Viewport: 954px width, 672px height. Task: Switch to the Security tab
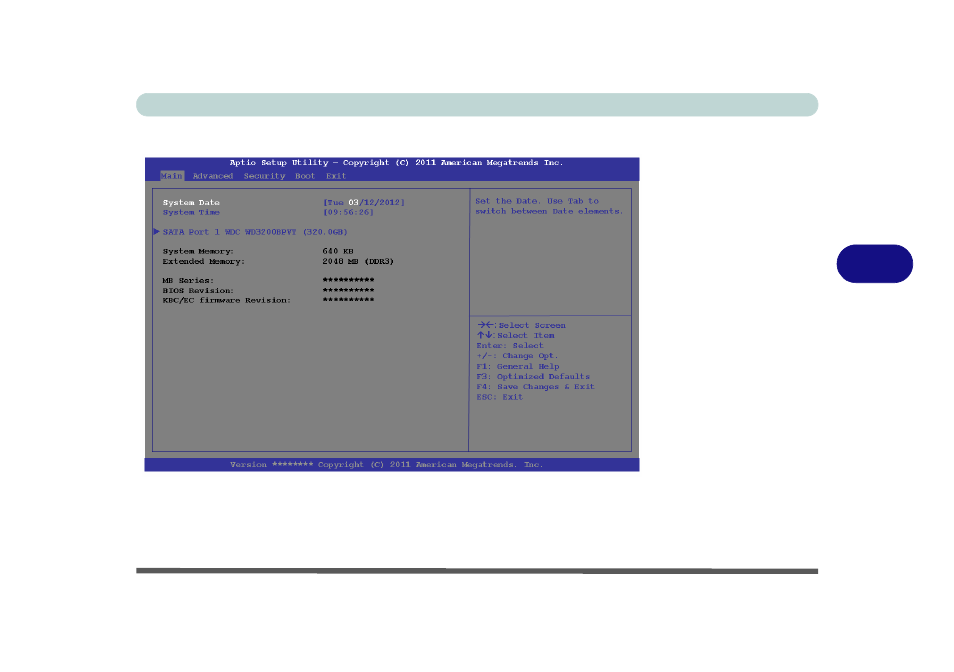(x=264, y=176)
